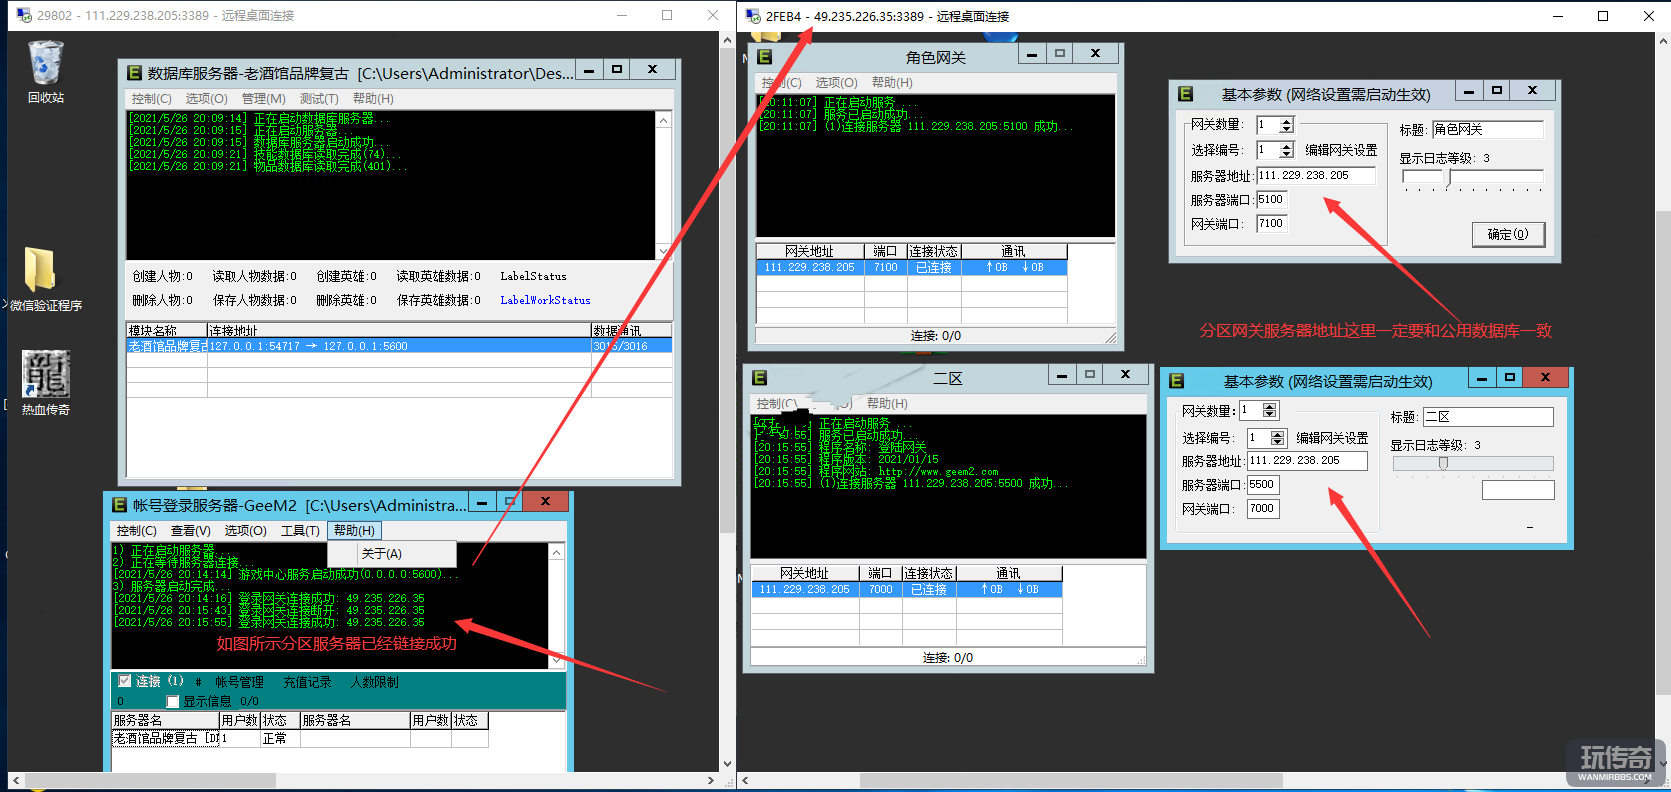The image size is (1671, 792).
Task: Click up arrow of 数据库服务器 log scrollbar
Action: (x=663, y=120)
